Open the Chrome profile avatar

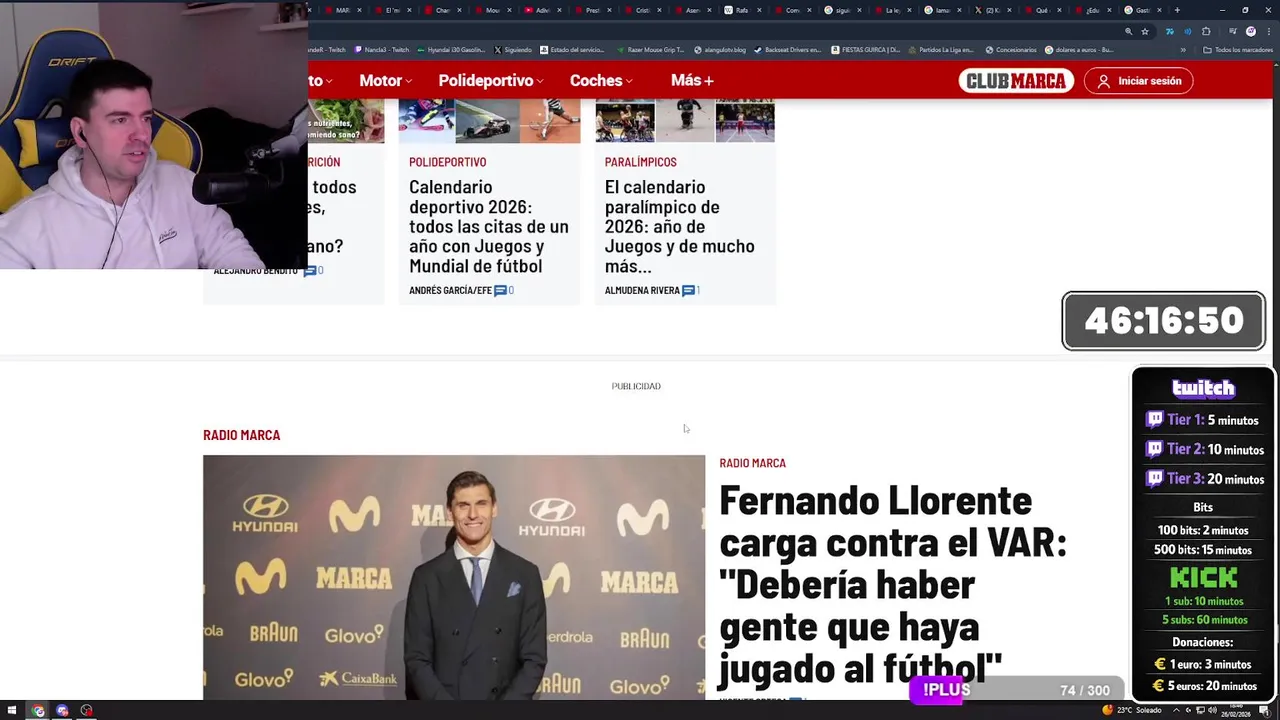[1250, 31]
